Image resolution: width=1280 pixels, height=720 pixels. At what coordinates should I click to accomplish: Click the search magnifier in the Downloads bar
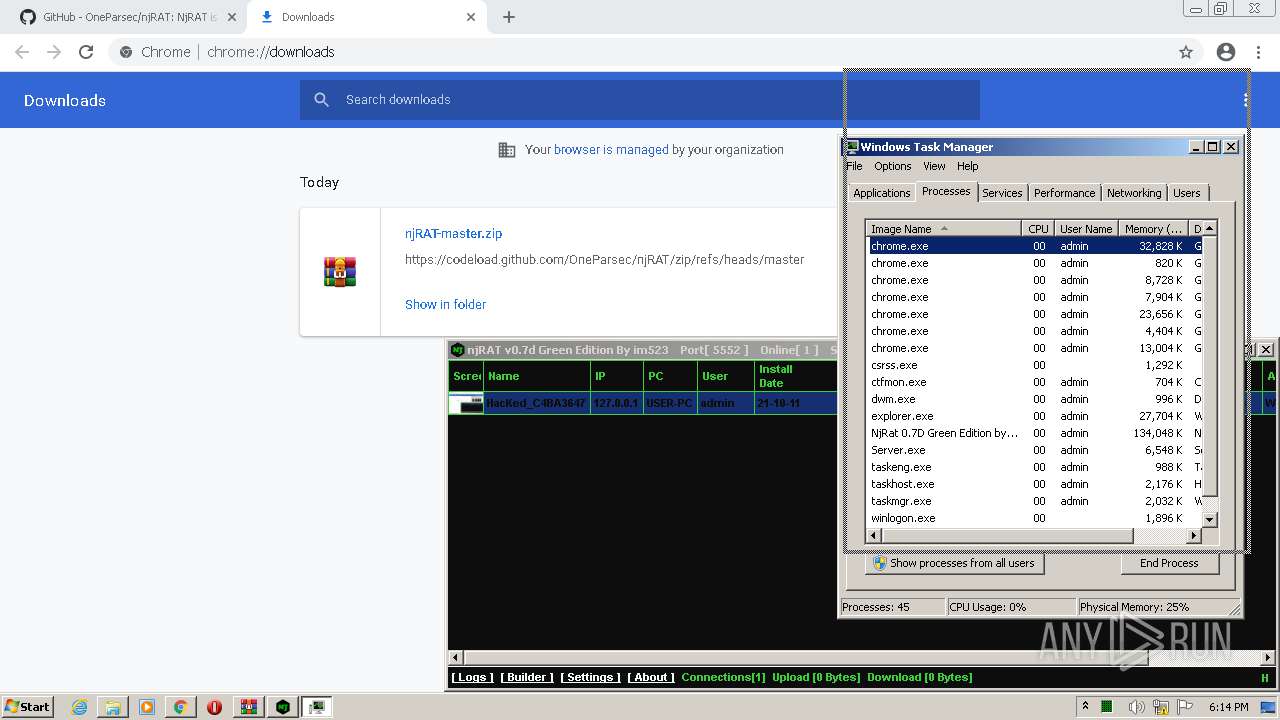[321, 99]
